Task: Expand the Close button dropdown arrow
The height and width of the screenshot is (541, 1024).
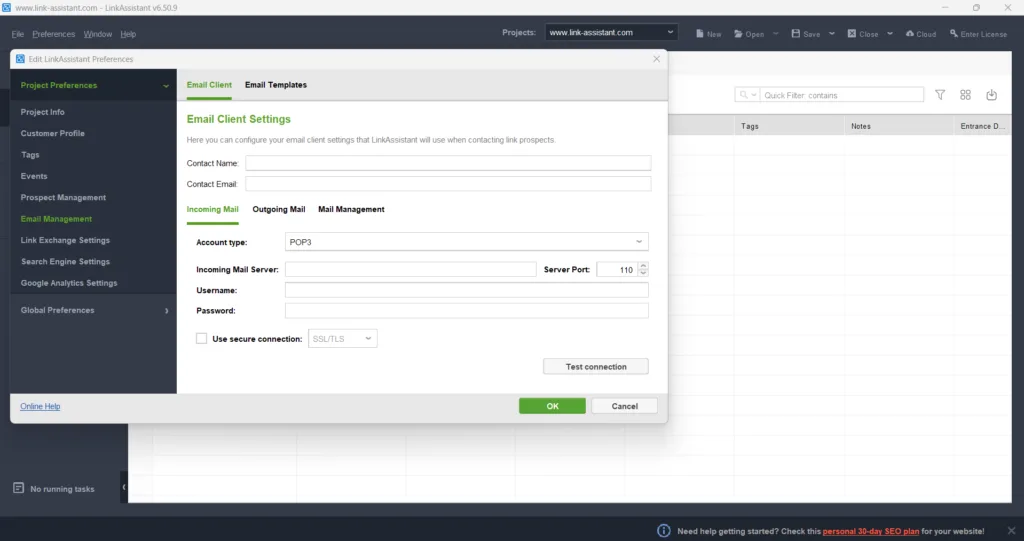Action: 889,33
